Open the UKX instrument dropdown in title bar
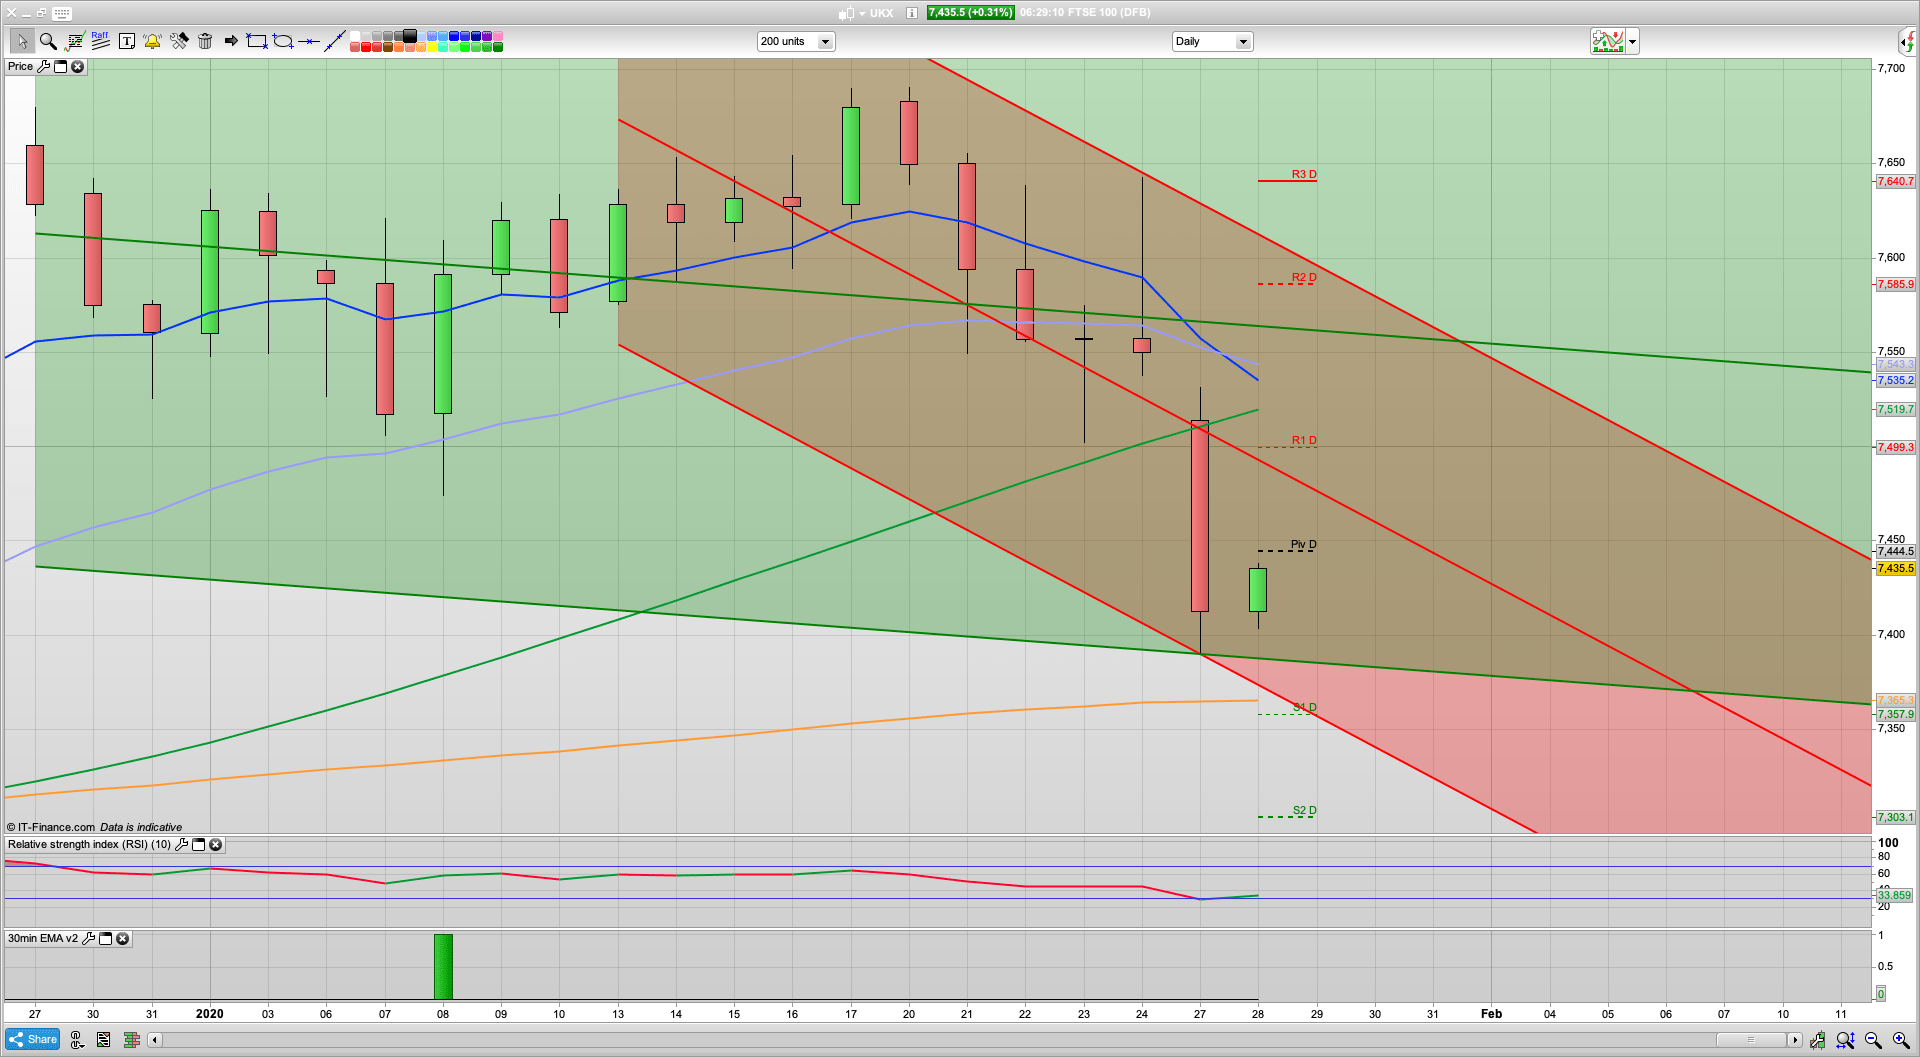Screen dimensions: 1920x1057 click(x=862, y=13)
